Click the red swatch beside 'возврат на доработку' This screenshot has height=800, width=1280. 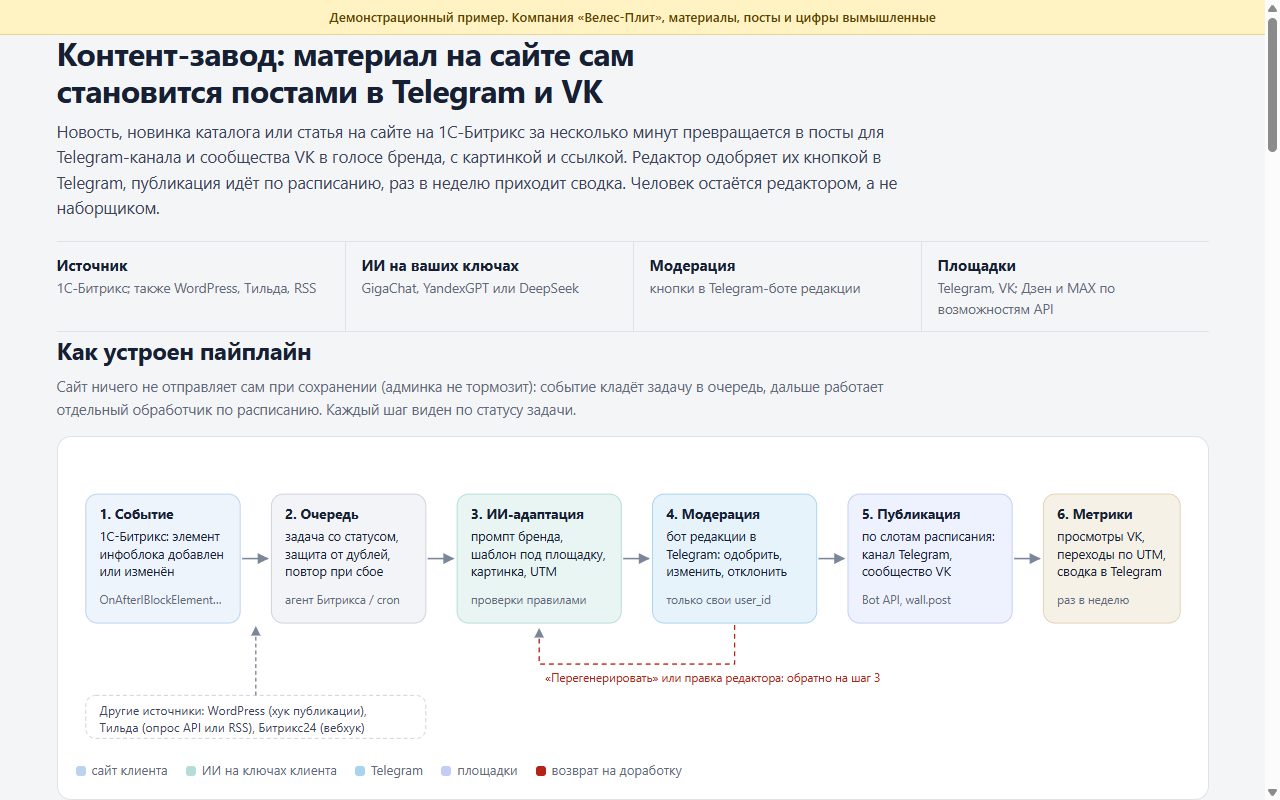point(541,771)
